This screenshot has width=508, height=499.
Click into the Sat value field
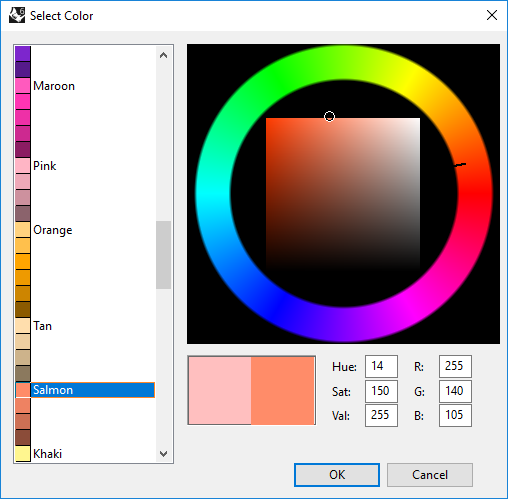[x=381, y=391]
